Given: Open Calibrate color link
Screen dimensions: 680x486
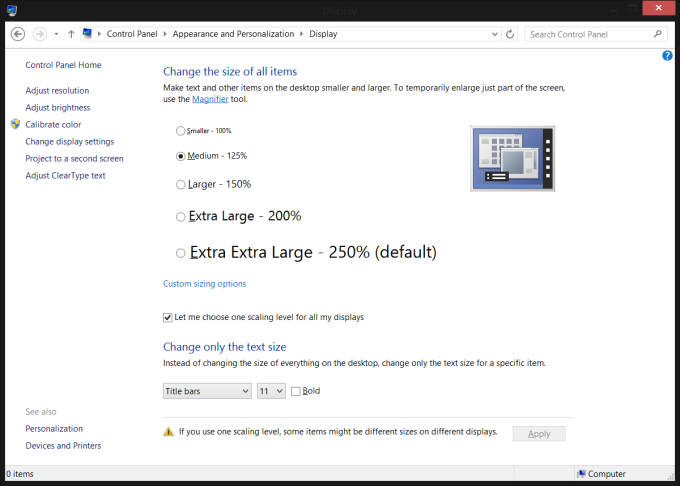Looking at the screenshot, I should [x=53, y=124].
